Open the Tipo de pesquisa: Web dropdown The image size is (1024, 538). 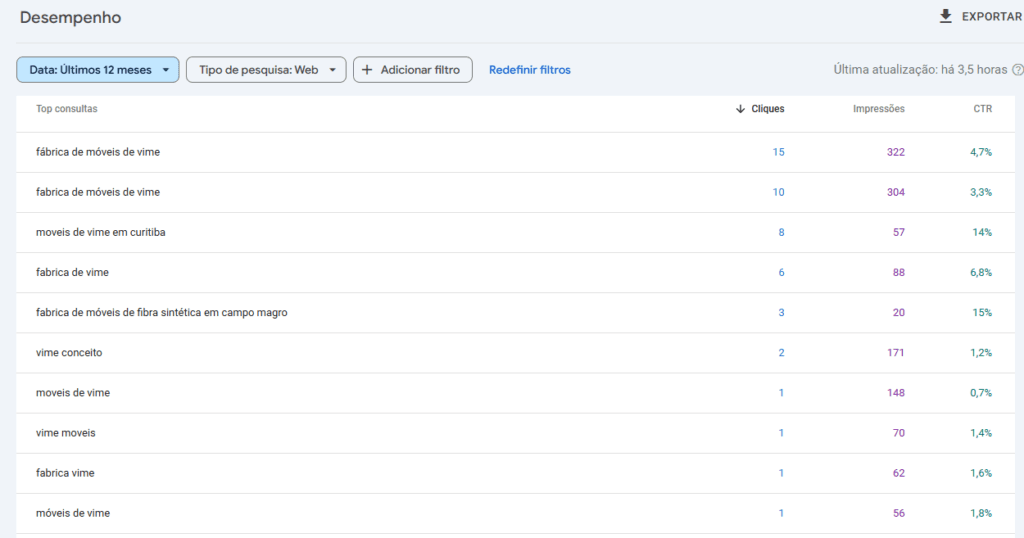coord(266,70)
